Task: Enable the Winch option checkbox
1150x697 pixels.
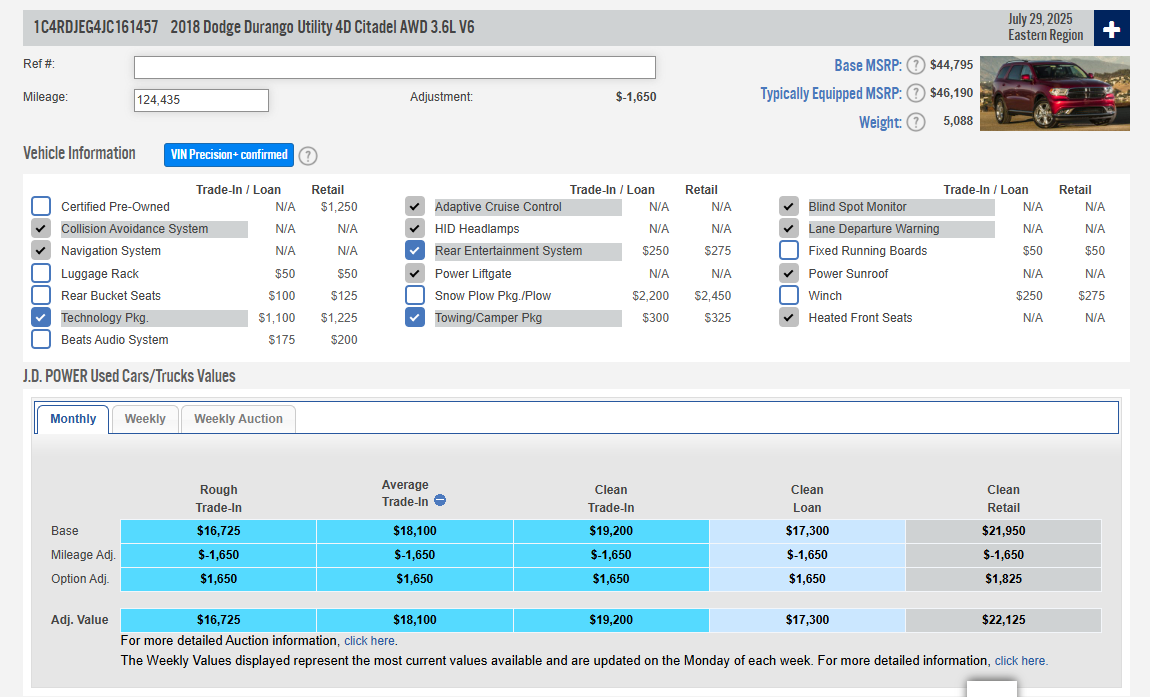Action: [789, 295]
